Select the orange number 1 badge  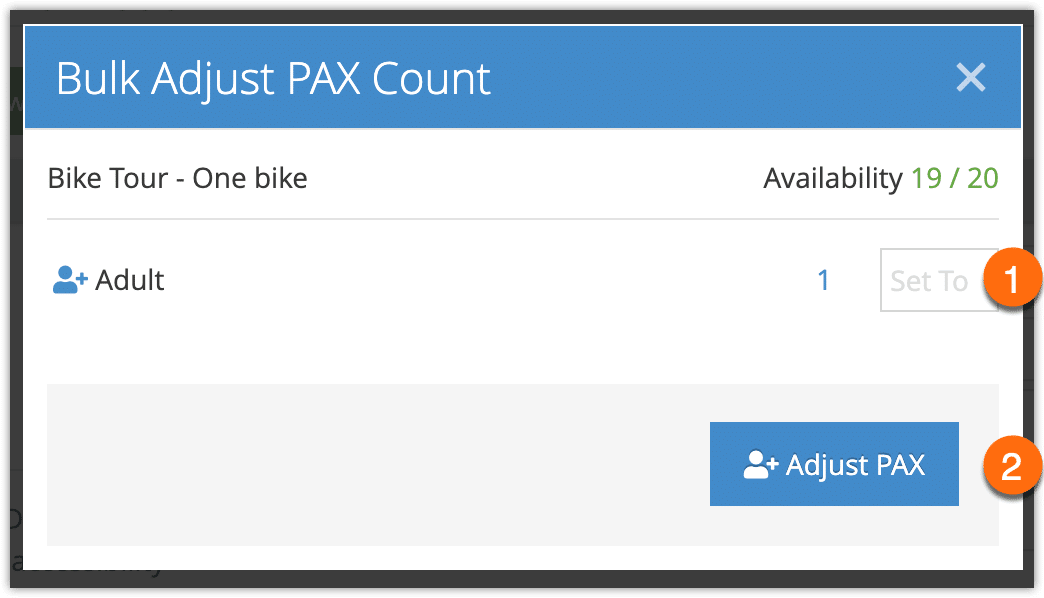1011,278
